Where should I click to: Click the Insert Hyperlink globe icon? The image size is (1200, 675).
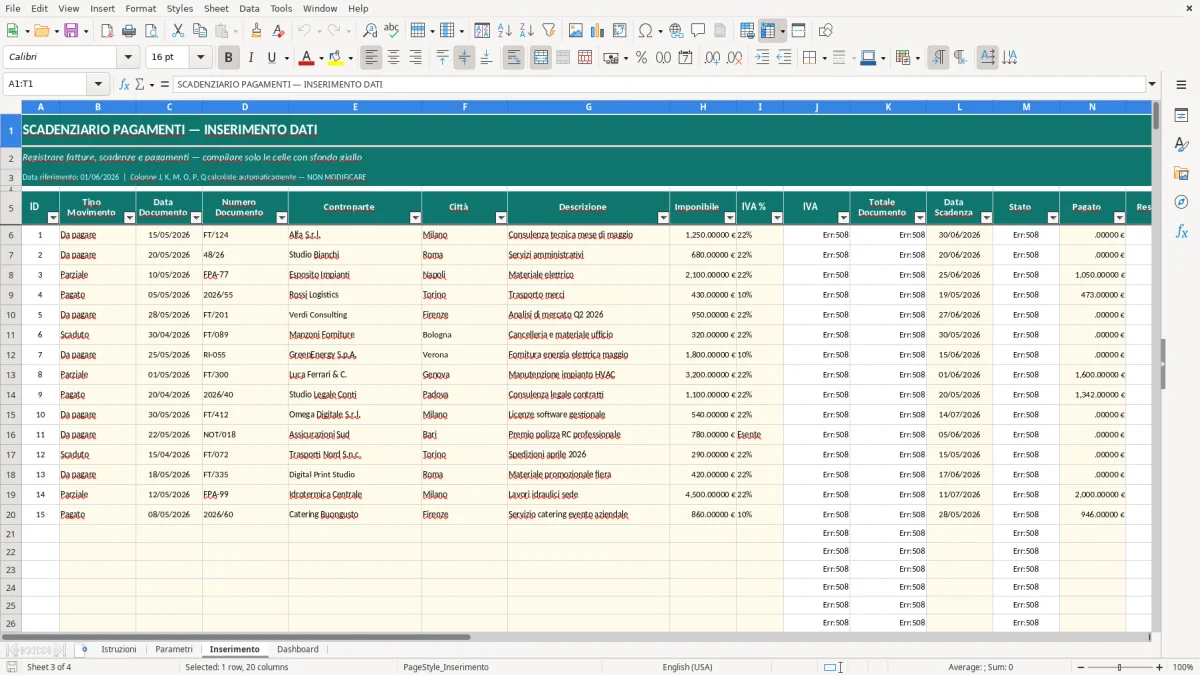(x=676, y=31)
